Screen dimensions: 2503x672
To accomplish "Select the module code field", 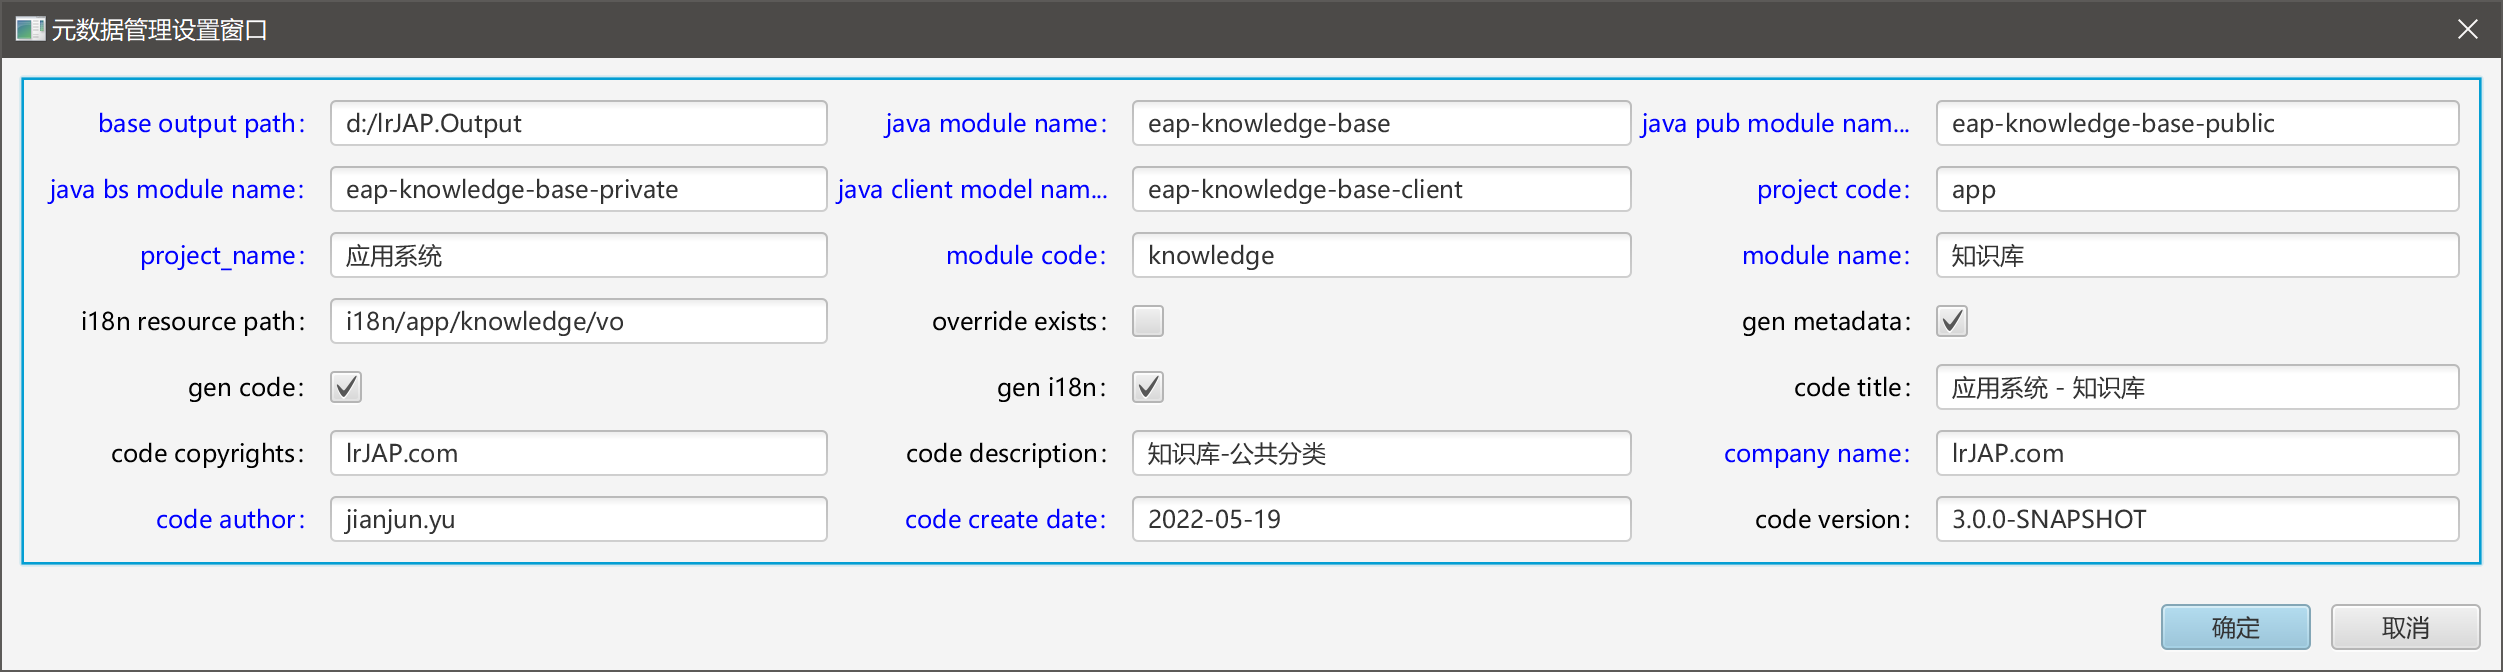I will click(1382, 255).
